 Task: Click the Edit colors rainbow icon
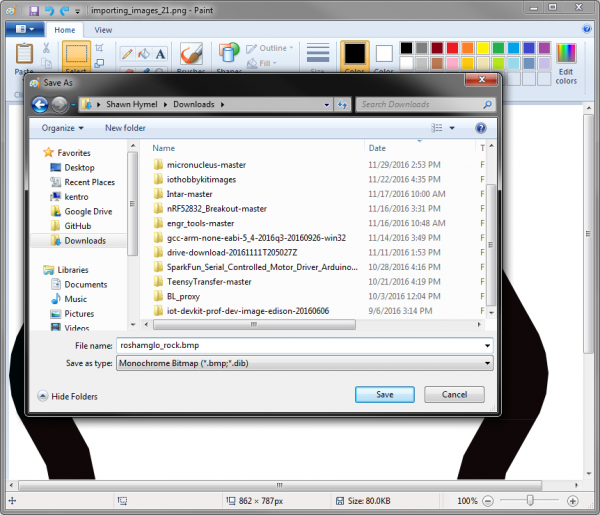point(566,53)
